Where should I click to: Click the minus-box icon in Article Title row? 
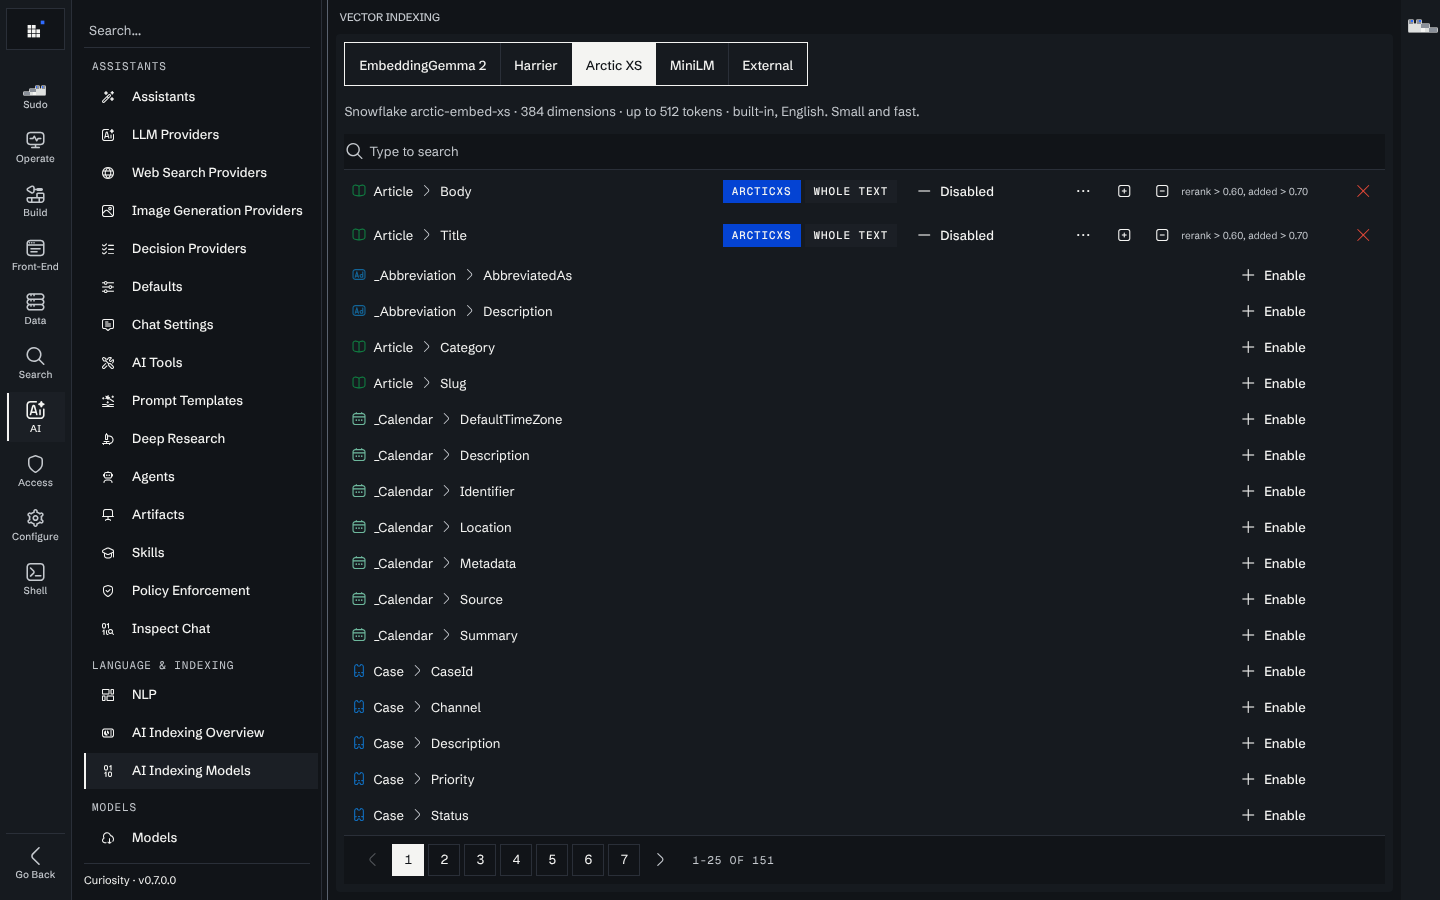pos(1162,235)
